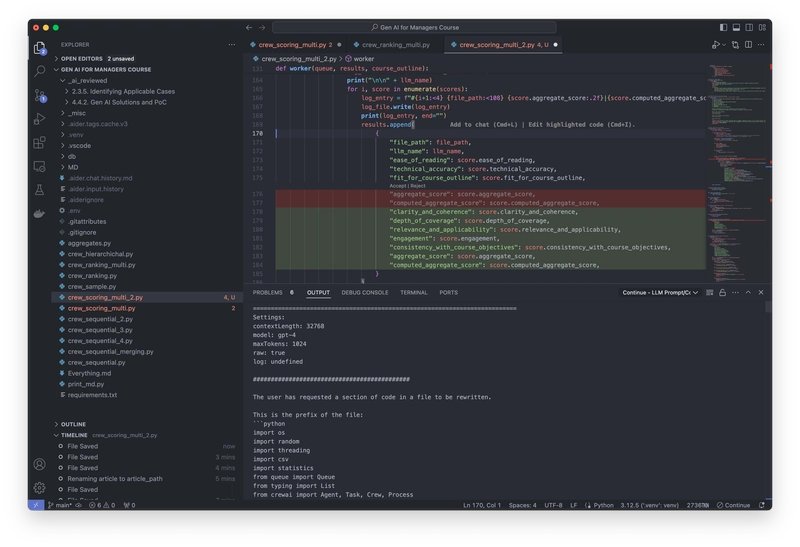The width and height of the screenshot is (800, 547).
Task: Open the Accounts menu icon
Action: pos(39,464)
